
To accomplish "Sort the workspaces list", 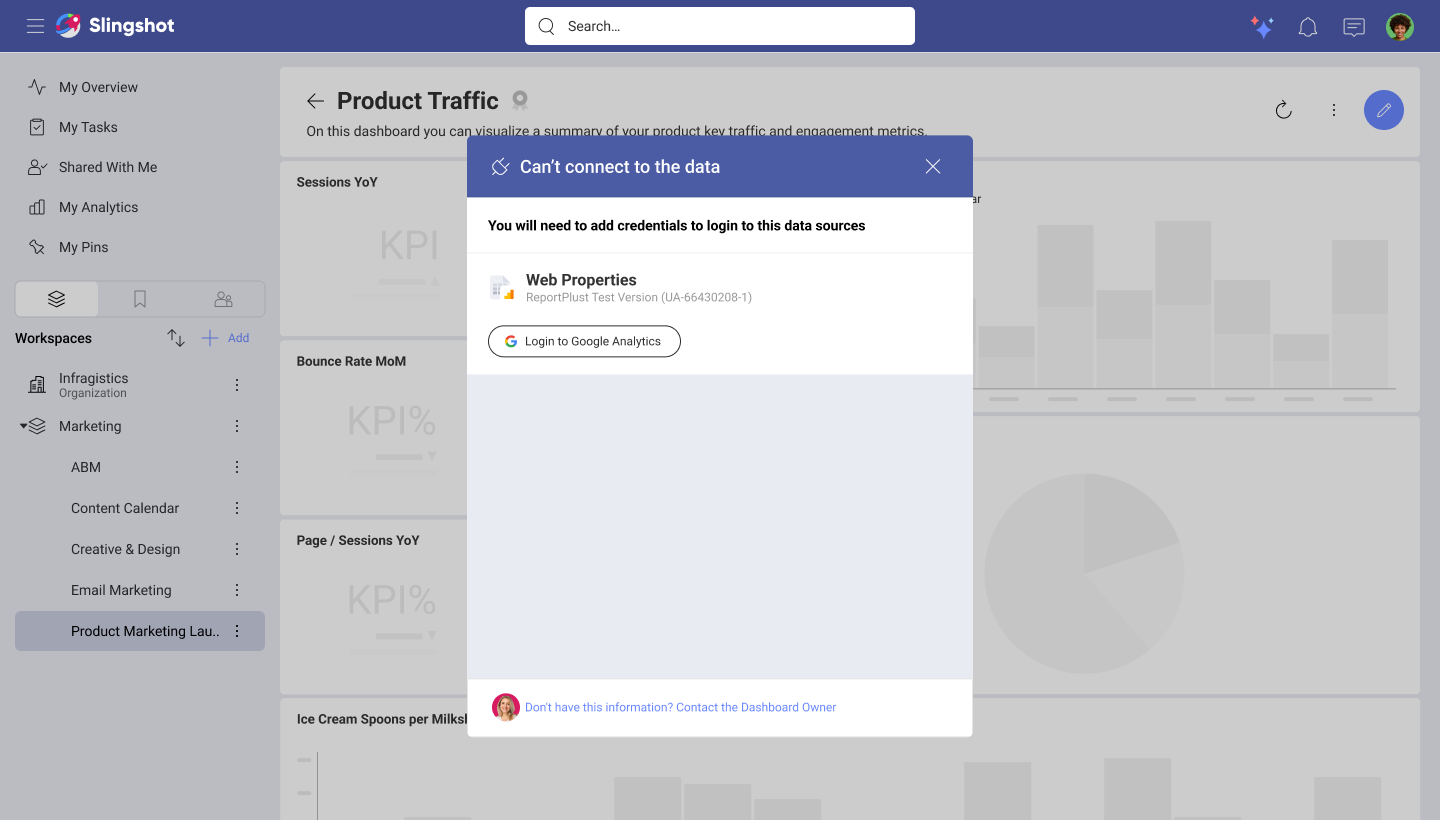I will tap(176, 338).
